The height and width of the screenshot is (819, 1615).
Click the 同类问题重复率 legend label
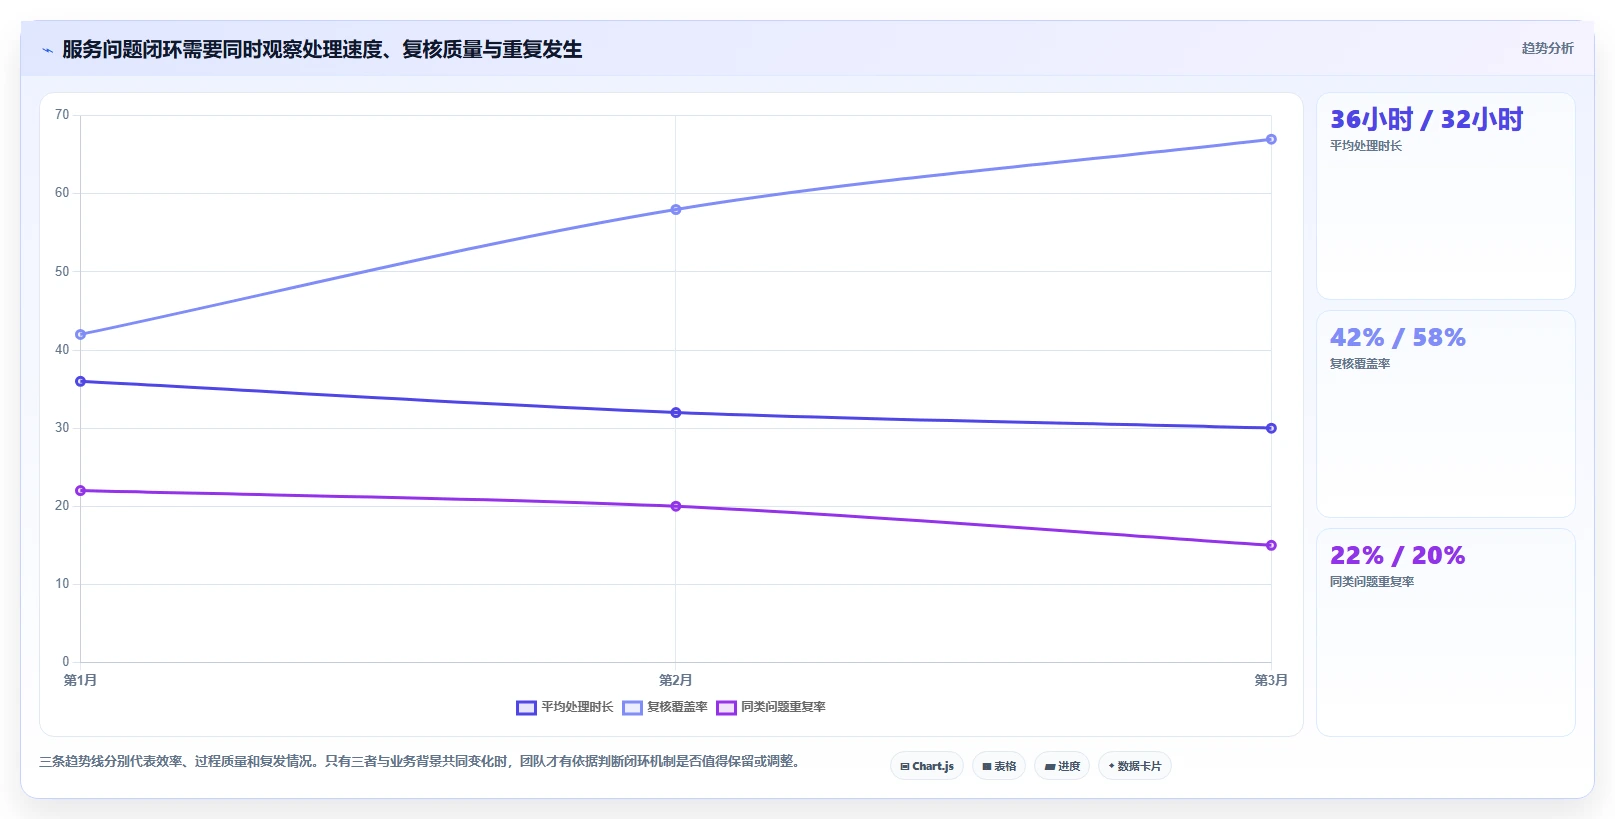coord(783,707)
